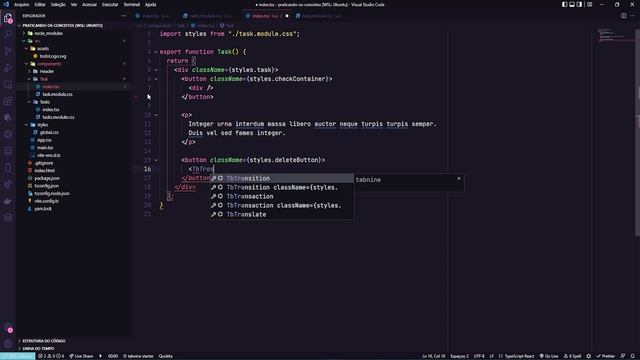This screenshot has height=360, width=640.
Task: Open editor more actions ellipsis
Action: (633, 16)
